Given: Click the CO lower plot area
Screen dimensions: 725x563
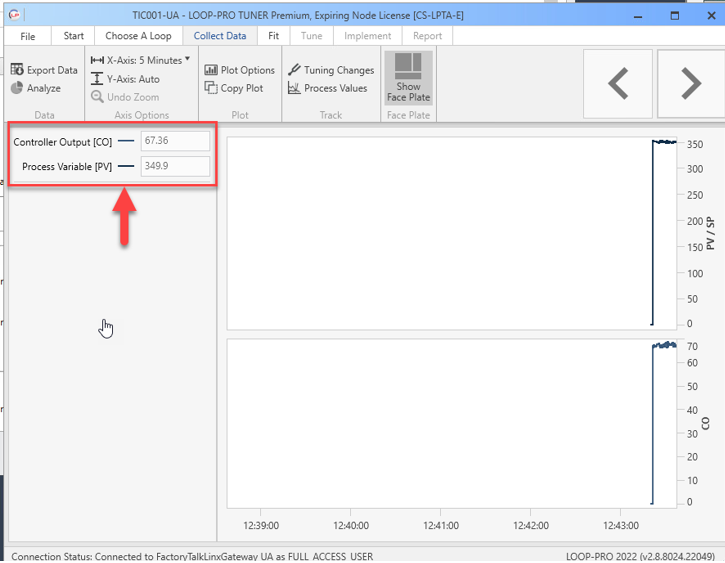Looking at the screenshot, I should click(452, 423).
